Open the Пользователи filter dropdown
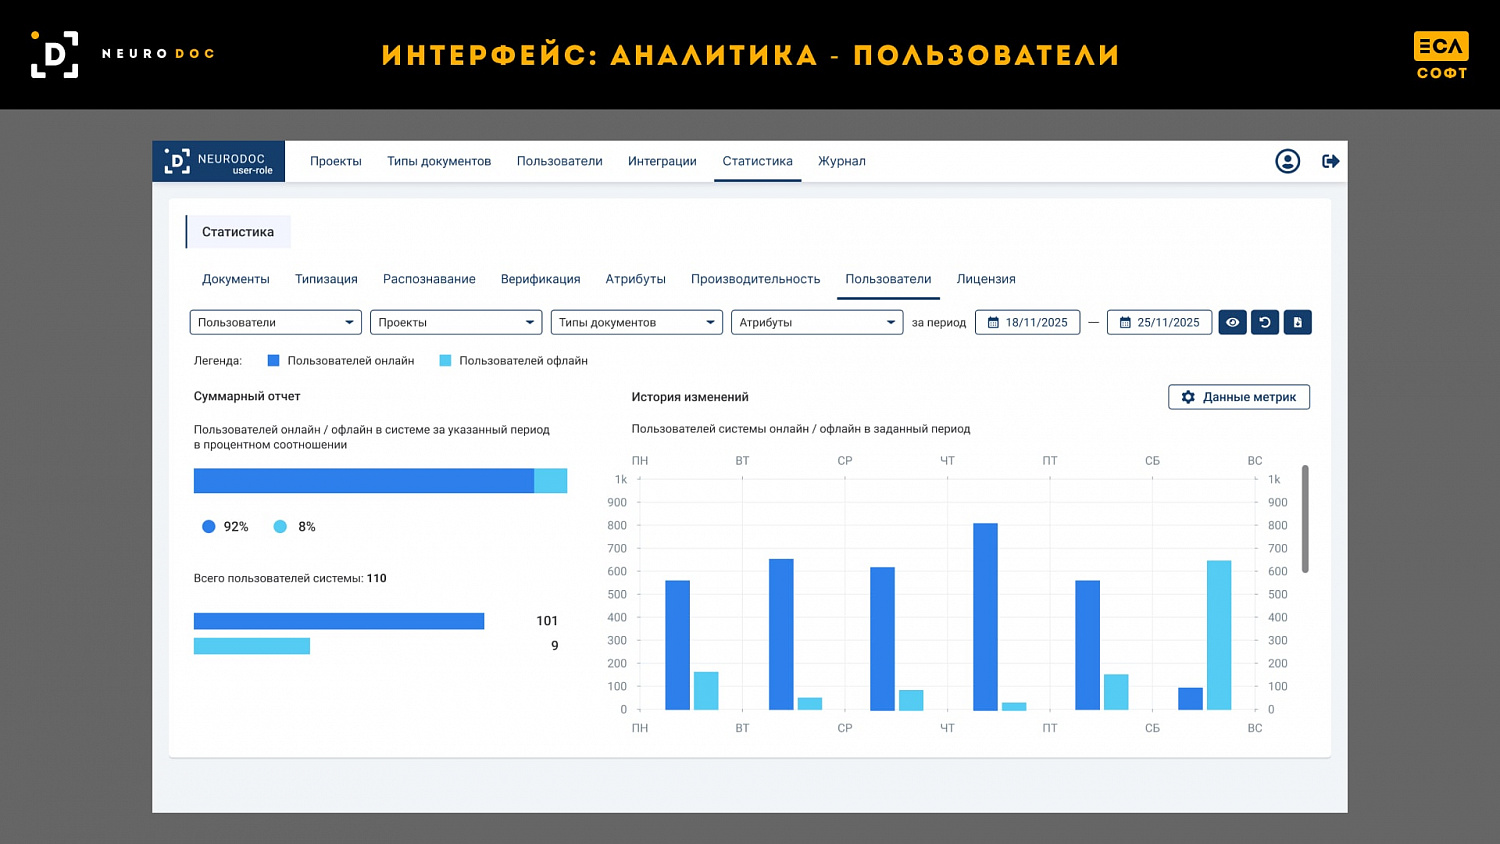The image size is (1500, 844). pyautogui.click(x=276, y=322)
